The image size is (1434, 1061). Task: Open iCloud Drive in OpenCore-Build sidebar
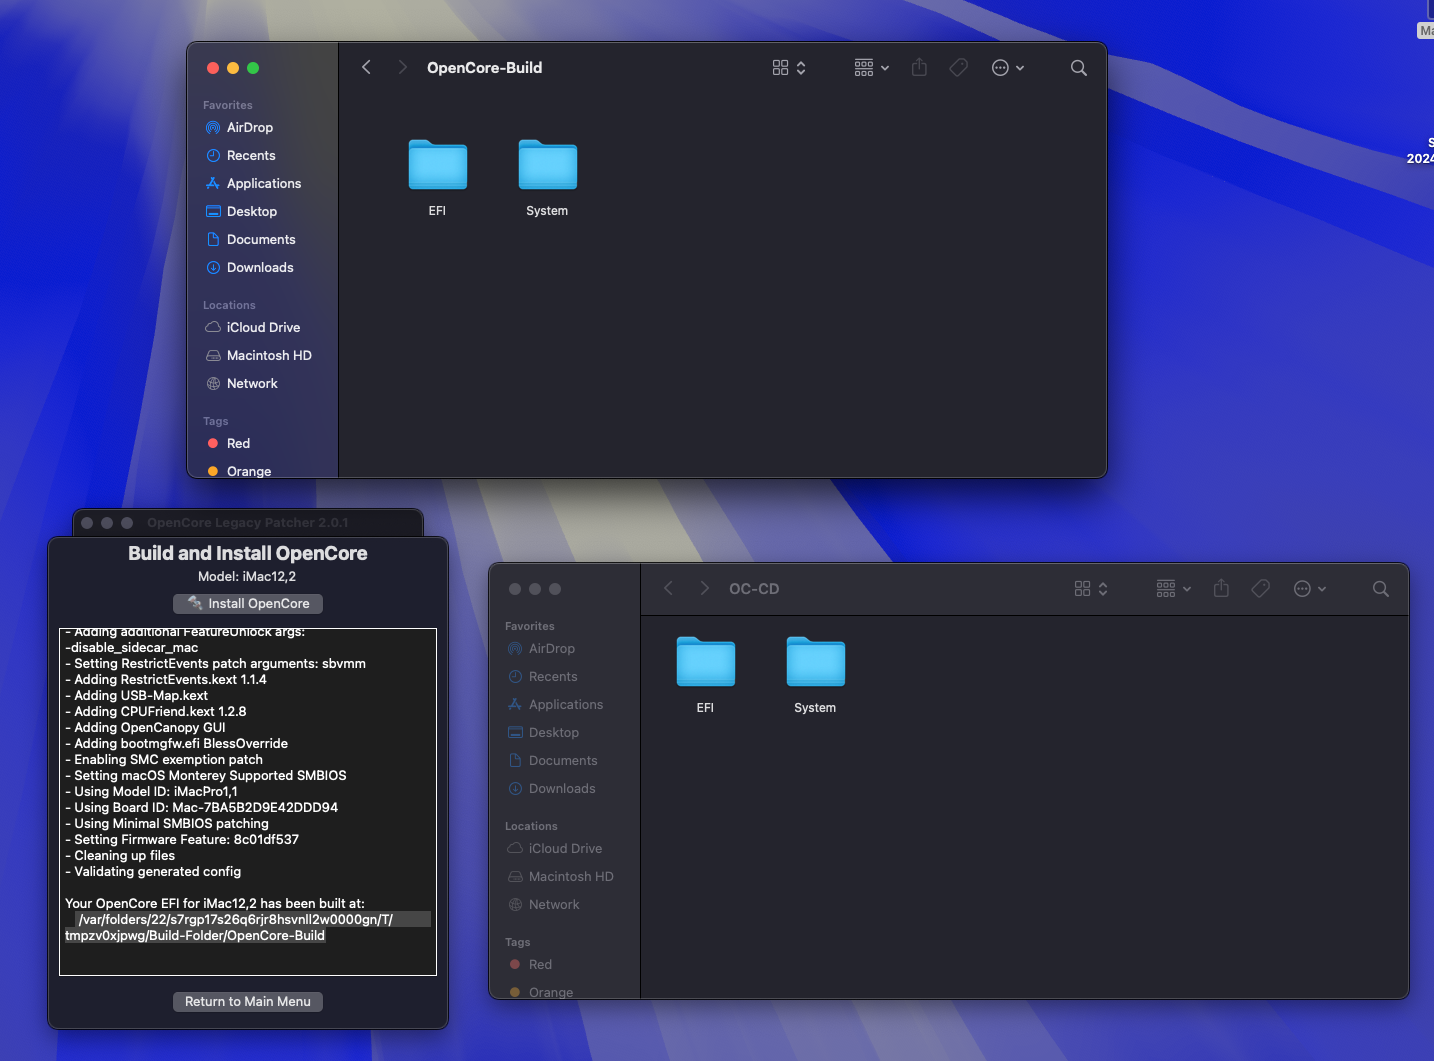[x=263, y=327]
